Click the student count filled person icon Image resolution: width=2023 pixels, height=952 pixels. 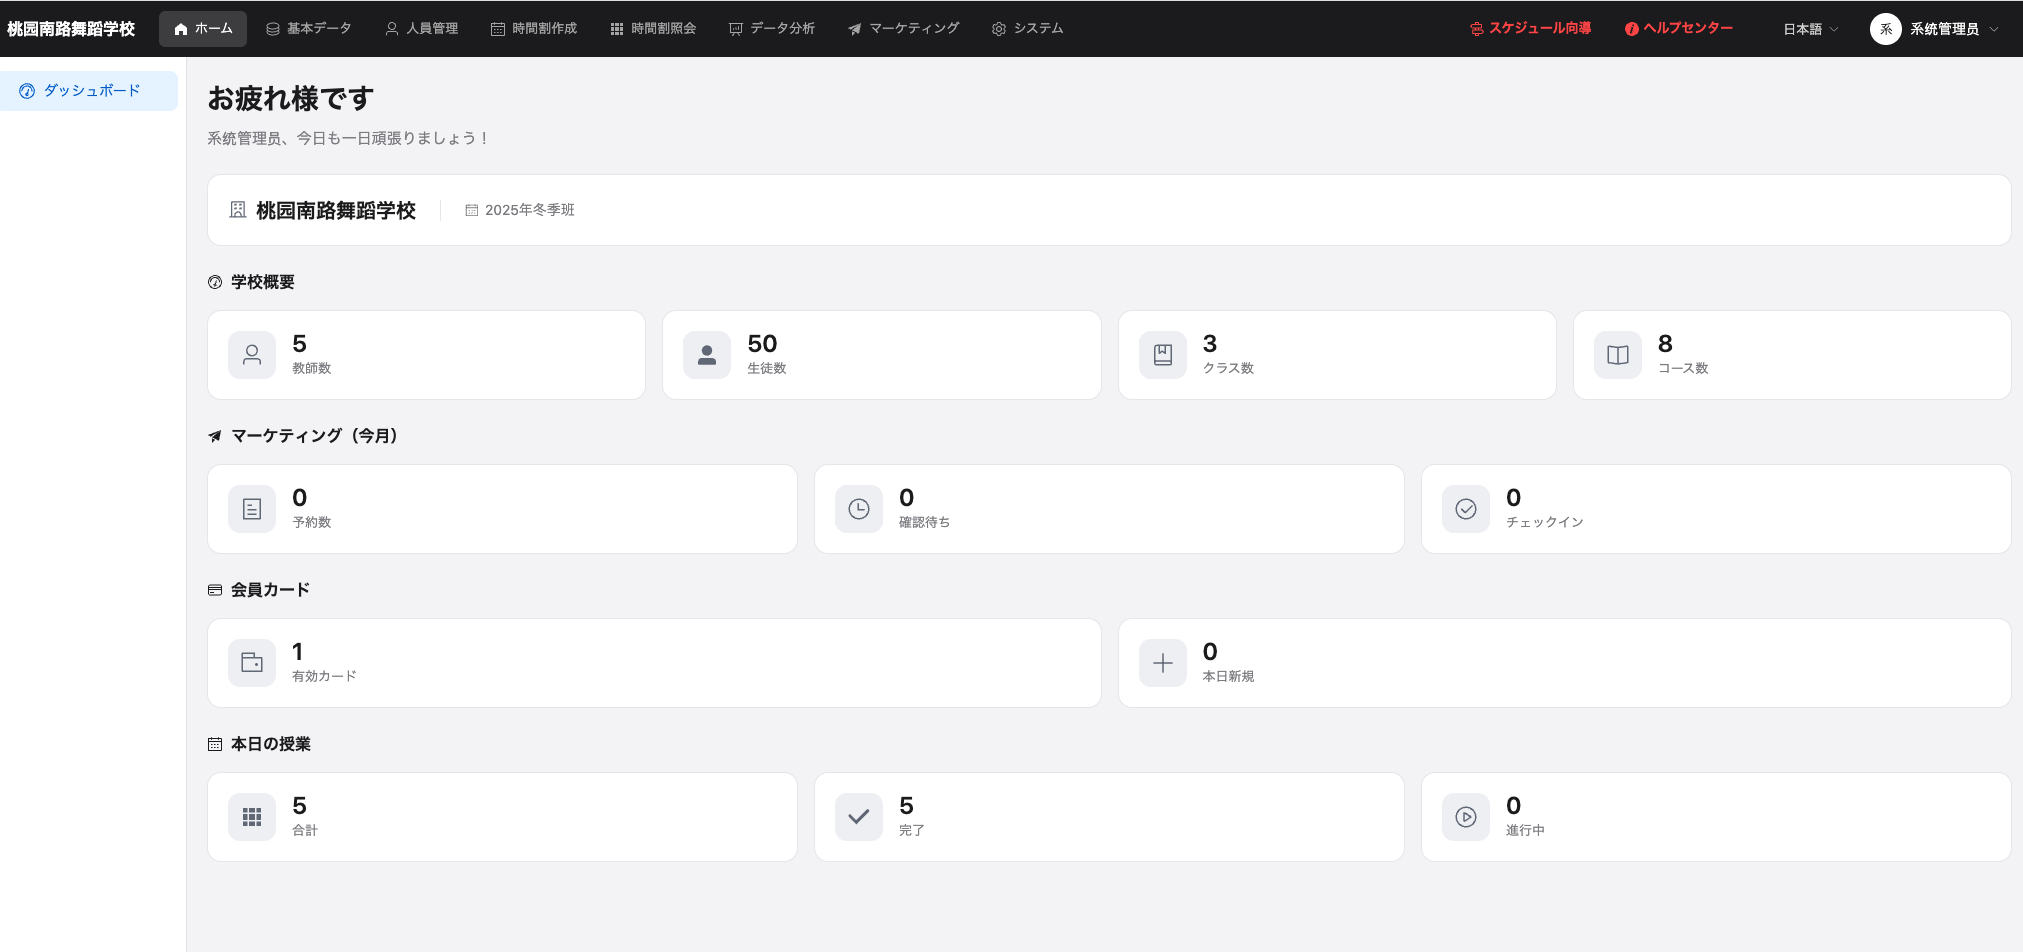(x=707, y=355)
